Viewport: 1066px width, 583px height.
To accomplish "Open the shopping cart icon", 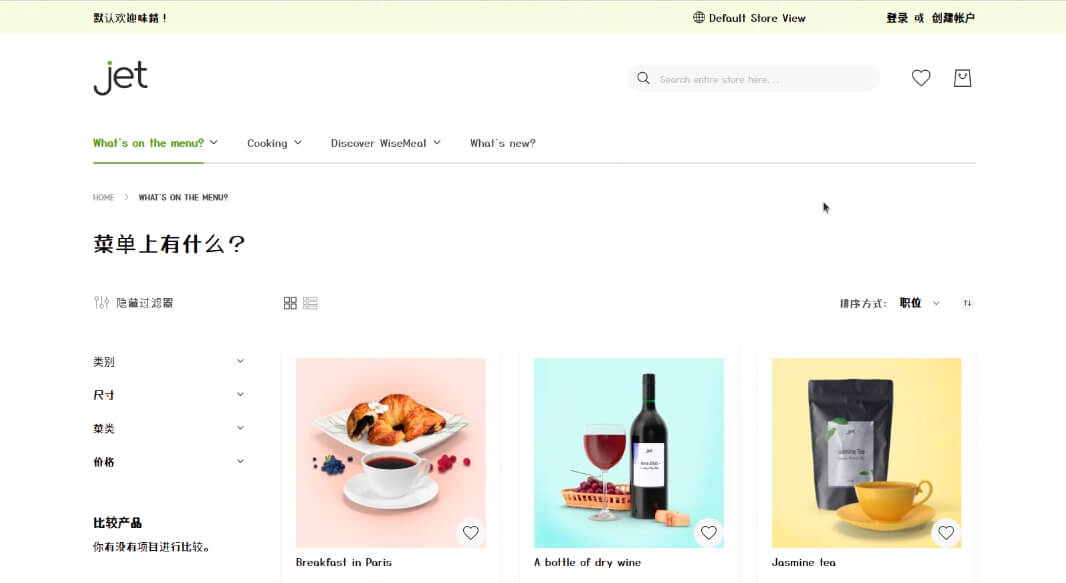I will pos(962,78).
